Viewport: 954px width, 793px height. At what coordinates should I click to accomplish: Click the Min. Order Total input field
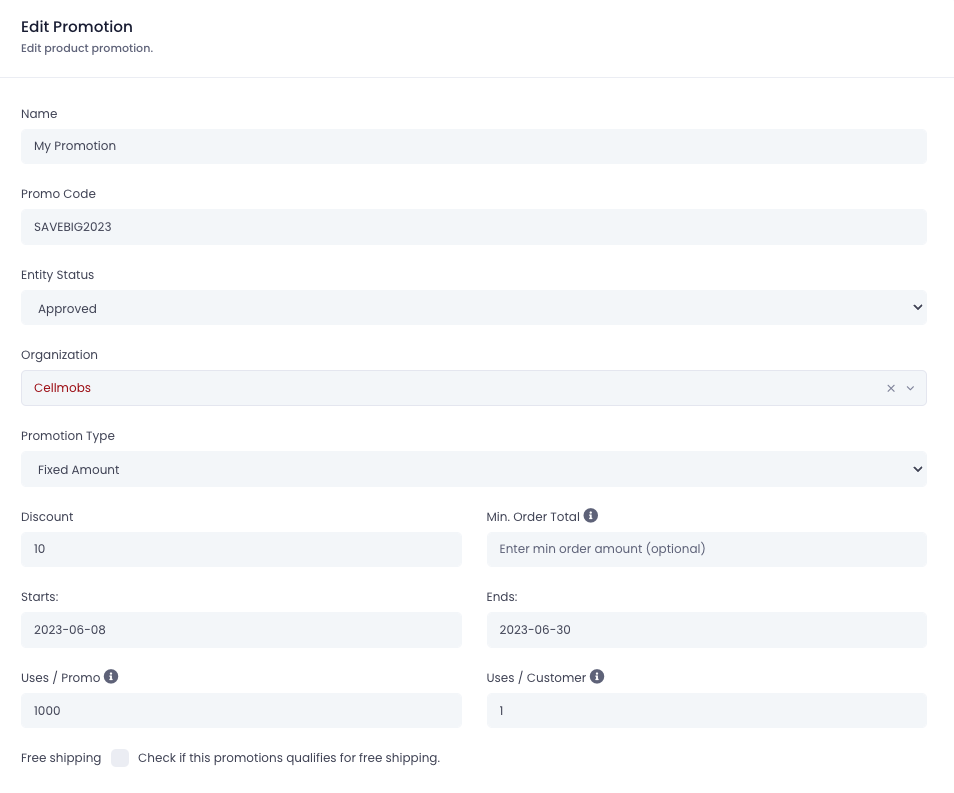[706, 549]
